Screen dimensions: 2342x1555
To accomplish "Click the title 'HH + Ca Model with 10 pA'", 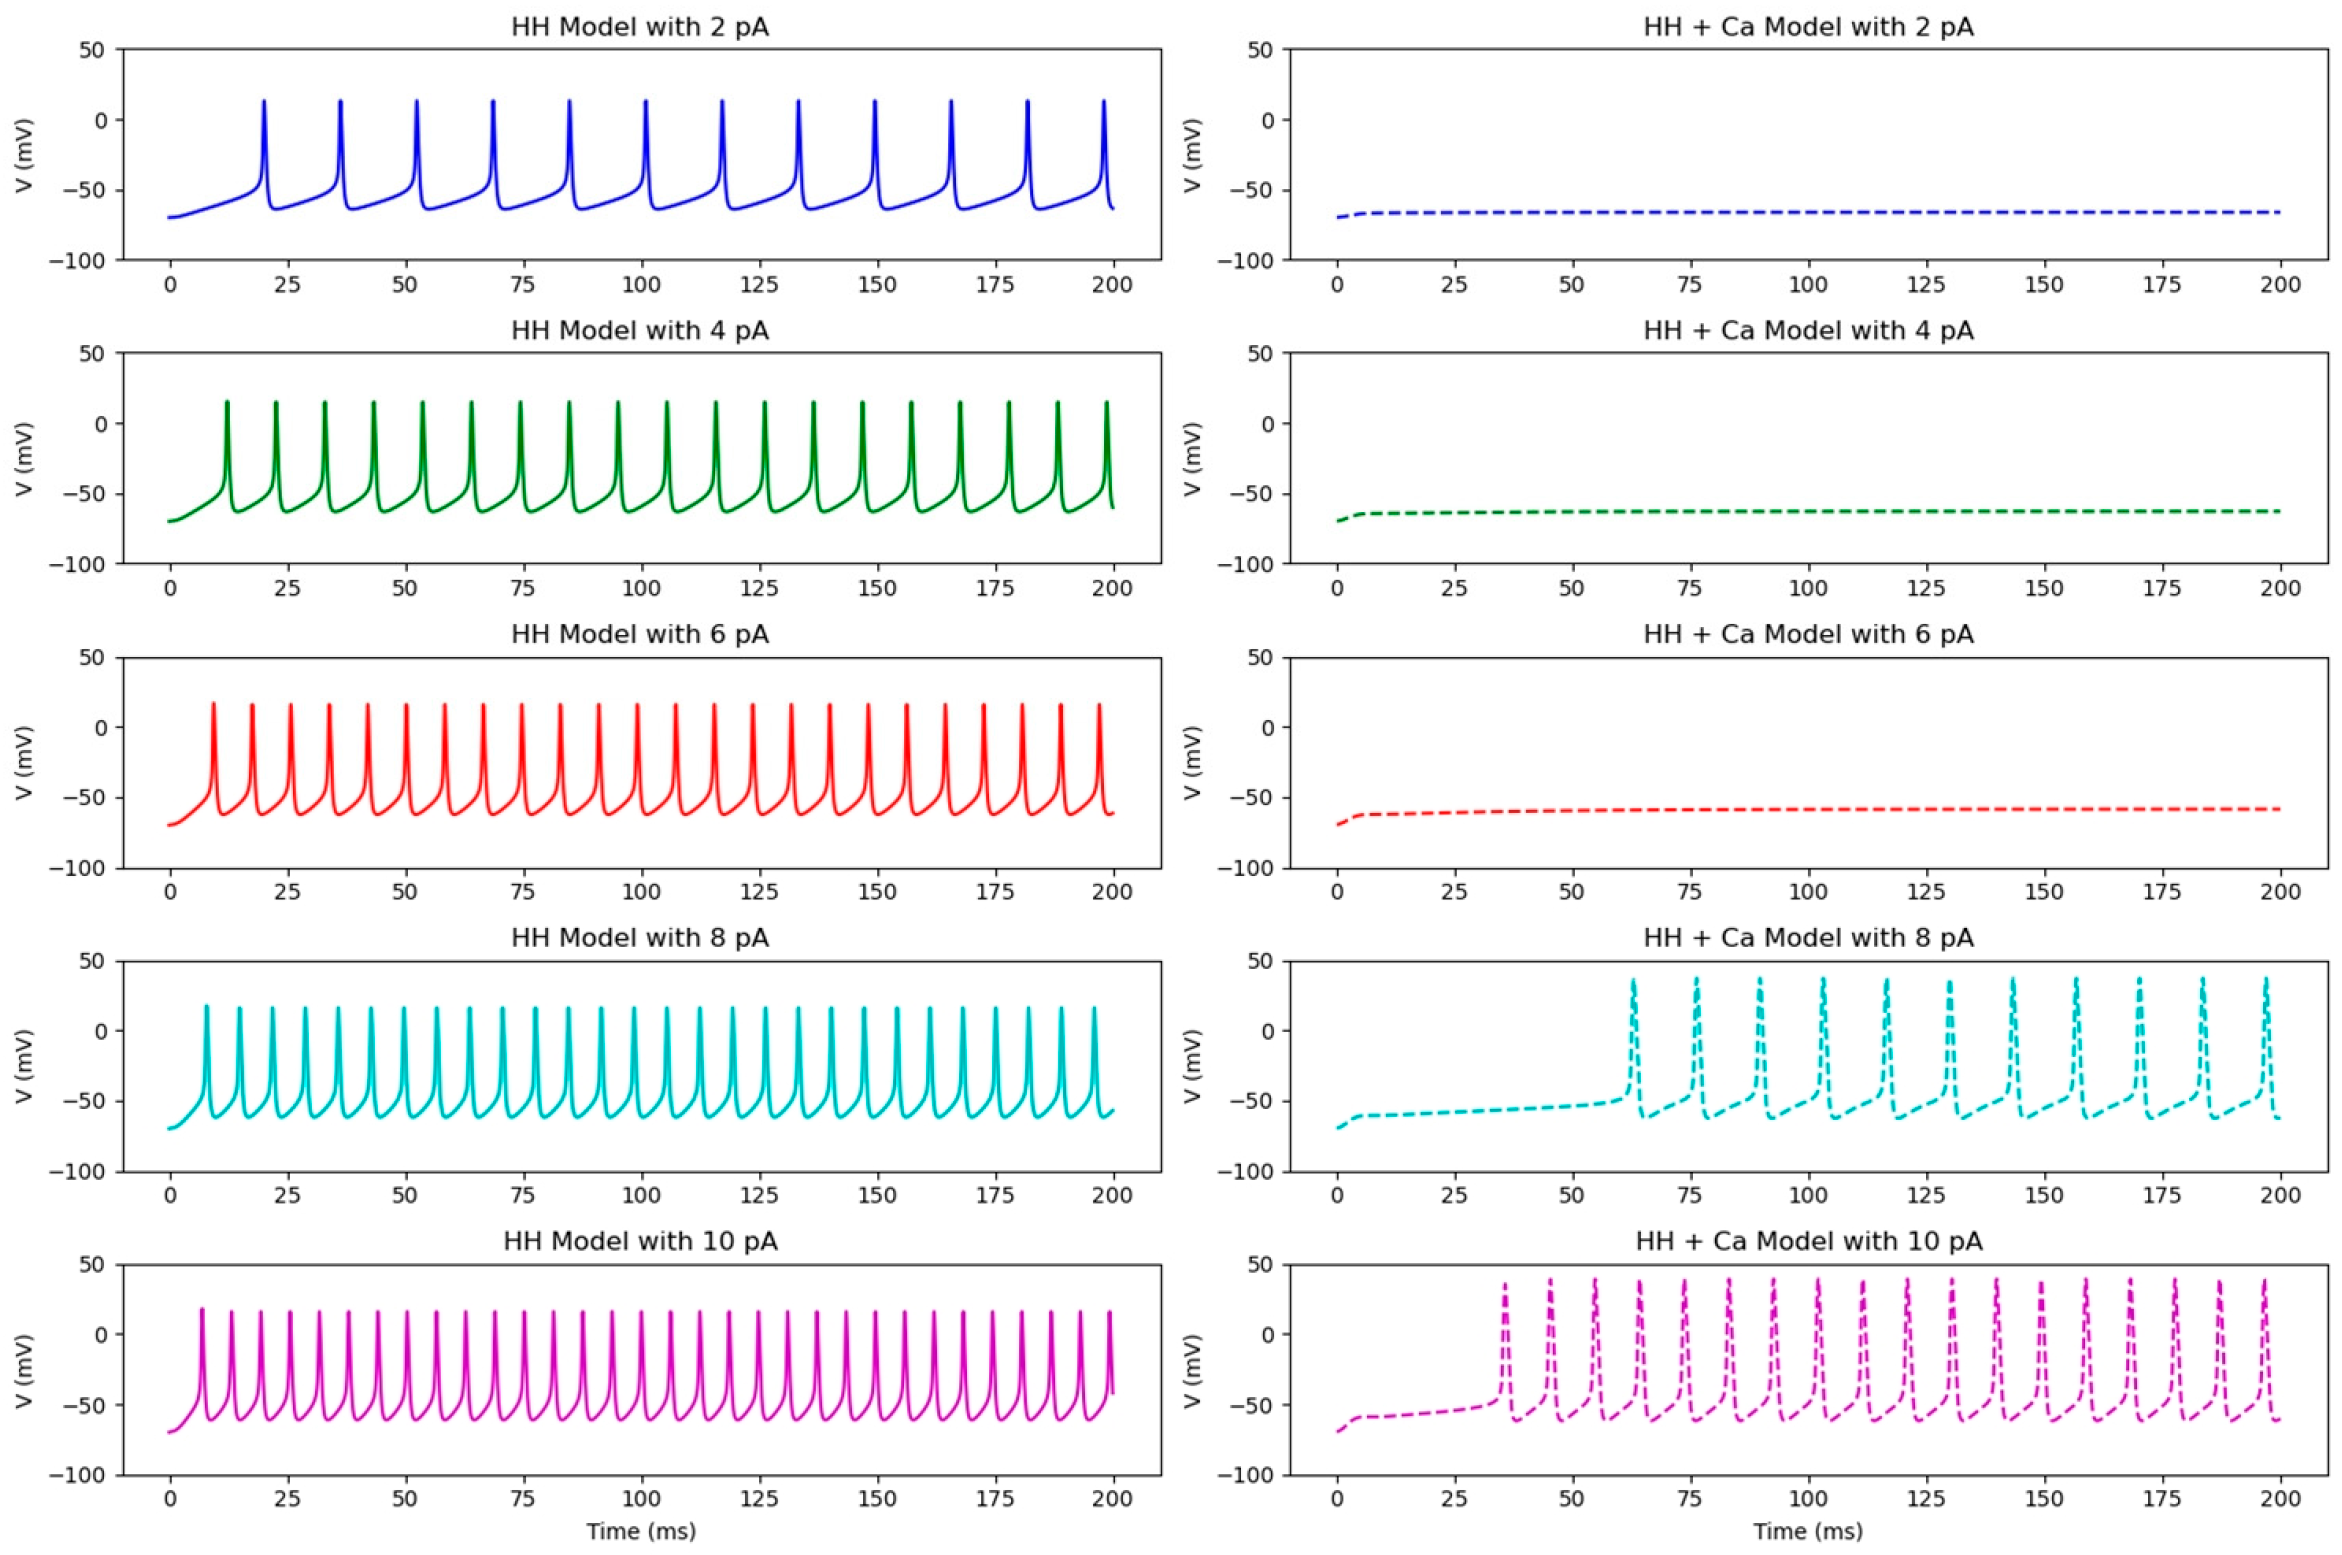I will [x=1808, y=1242].
